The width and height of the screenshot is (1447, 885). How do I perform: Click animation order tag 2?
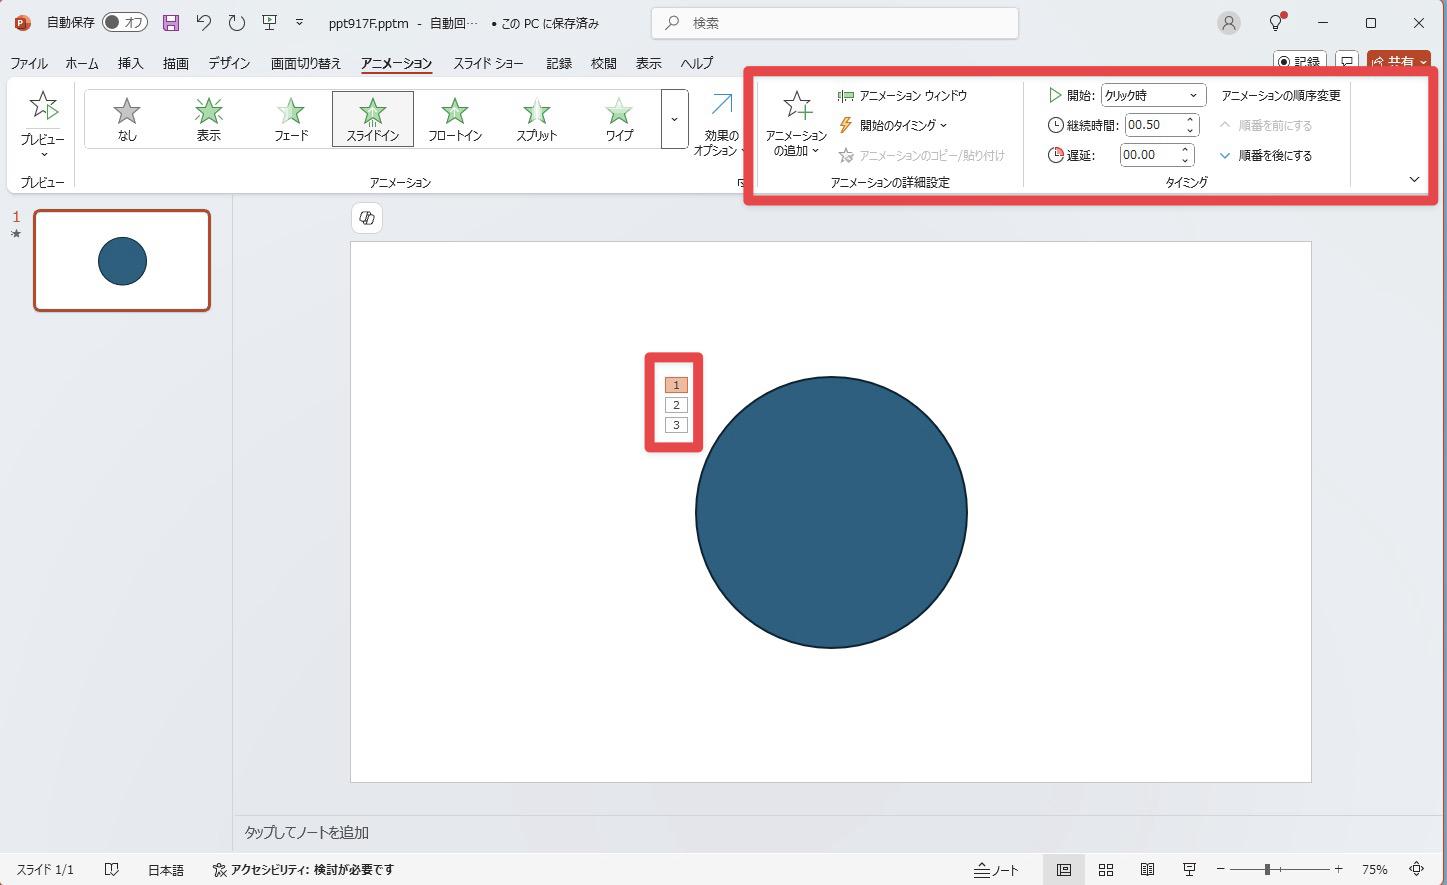click(676, 405)
